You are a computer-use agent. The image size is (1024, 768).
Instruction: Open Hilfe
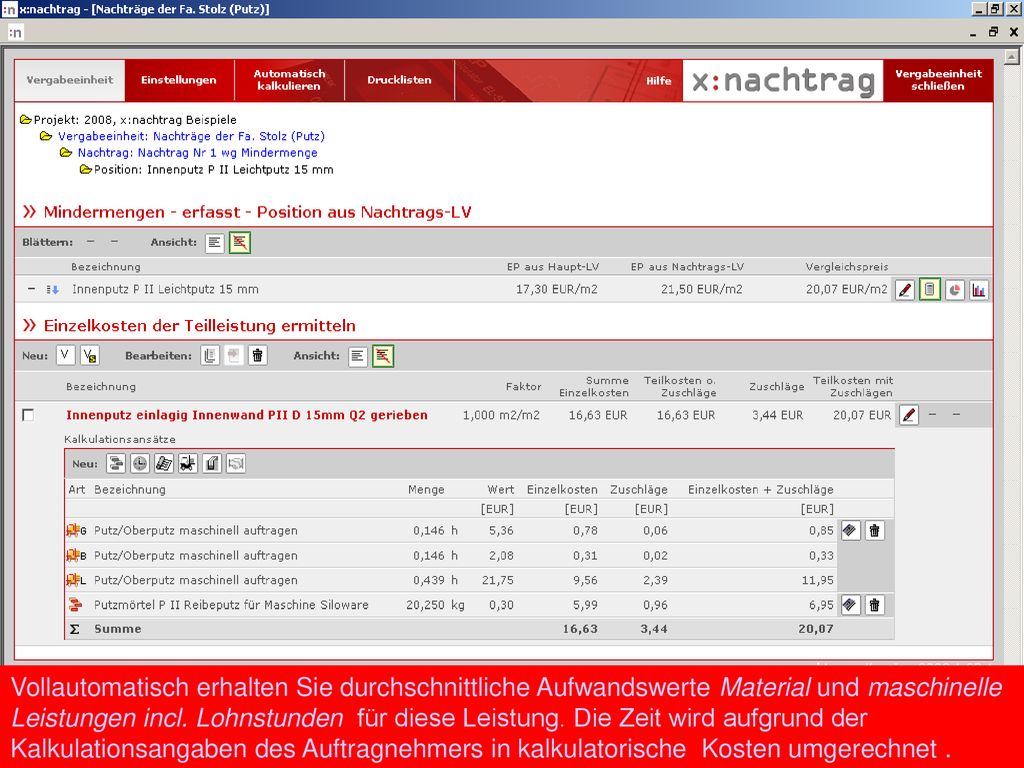pyautogui.click(x=658, y=80)
